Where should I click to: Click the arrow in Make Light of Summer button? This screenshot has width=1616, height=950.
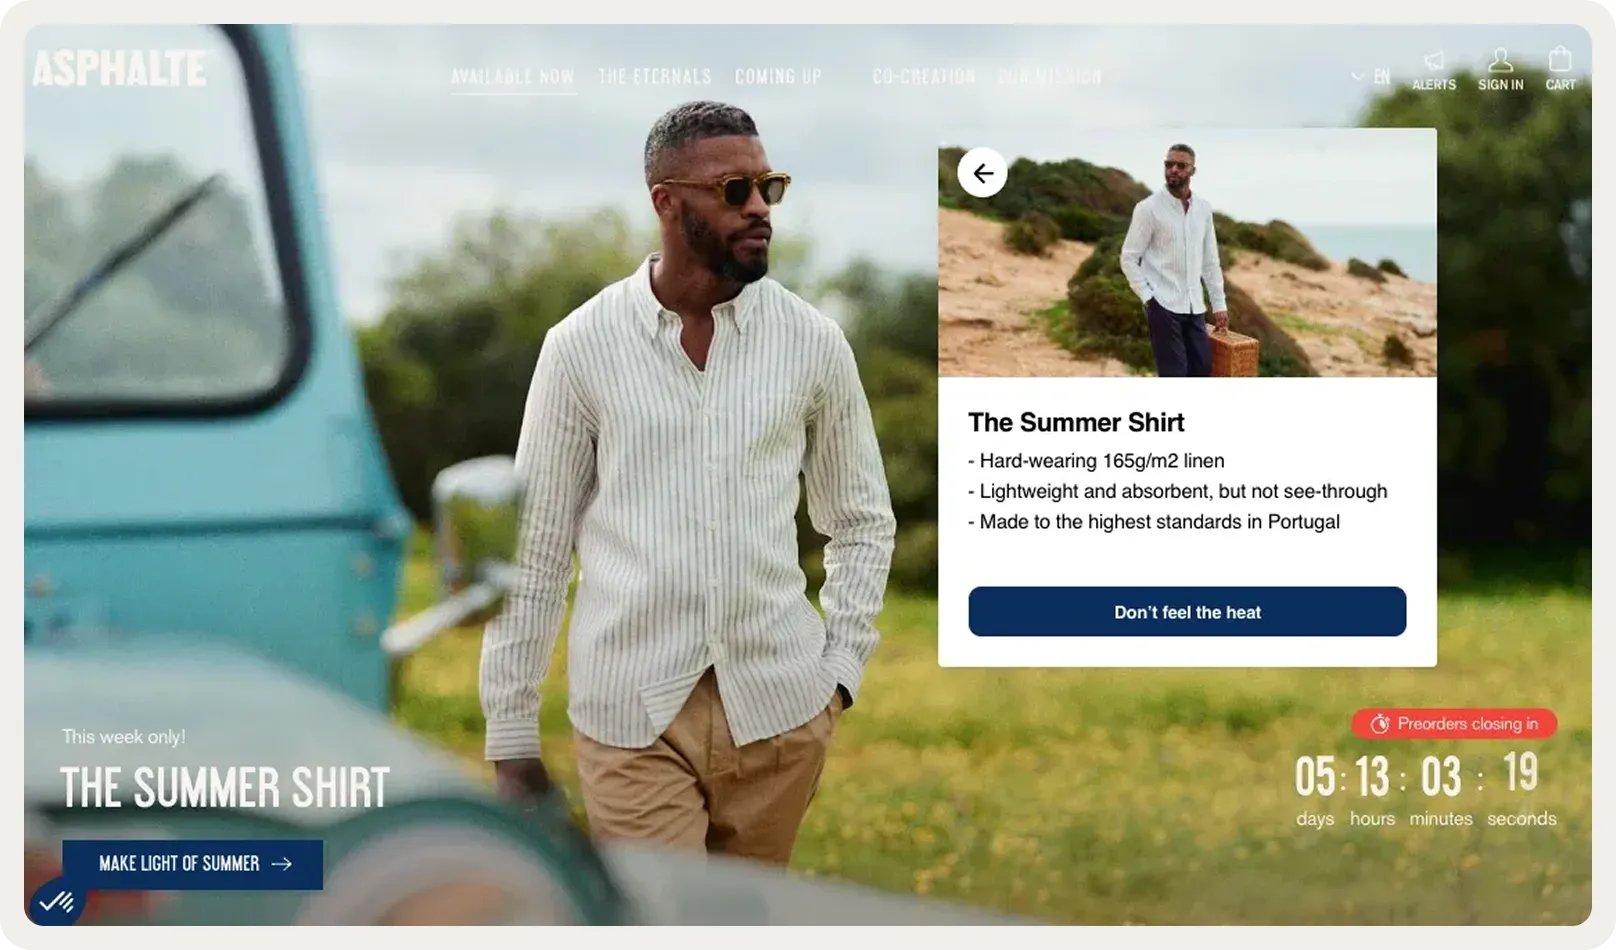282,864
